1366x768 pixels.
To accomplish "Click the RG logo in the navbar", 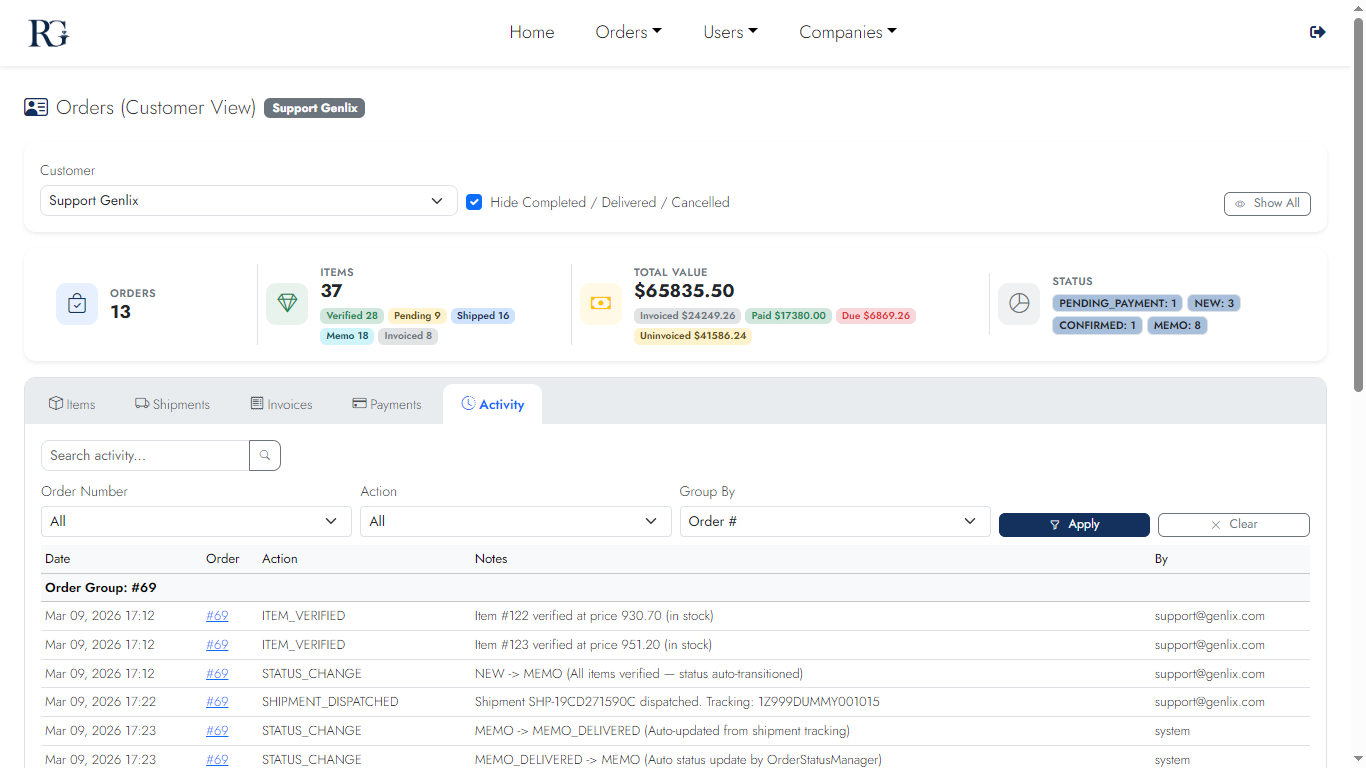I will click(x=48, y=33).
